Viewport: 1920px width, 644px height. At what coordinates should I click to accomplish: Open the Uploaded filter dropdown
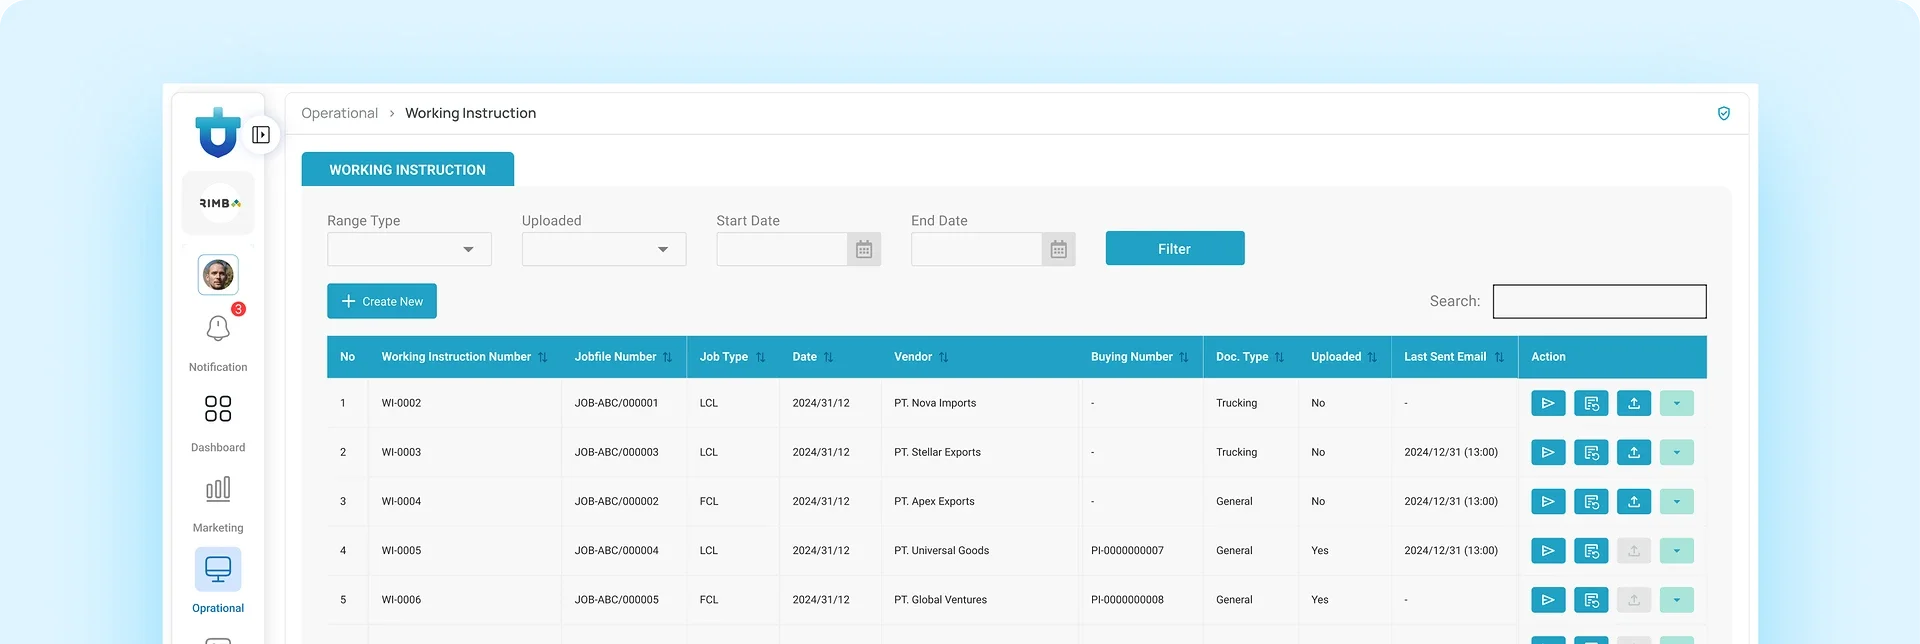click(604, 249)
